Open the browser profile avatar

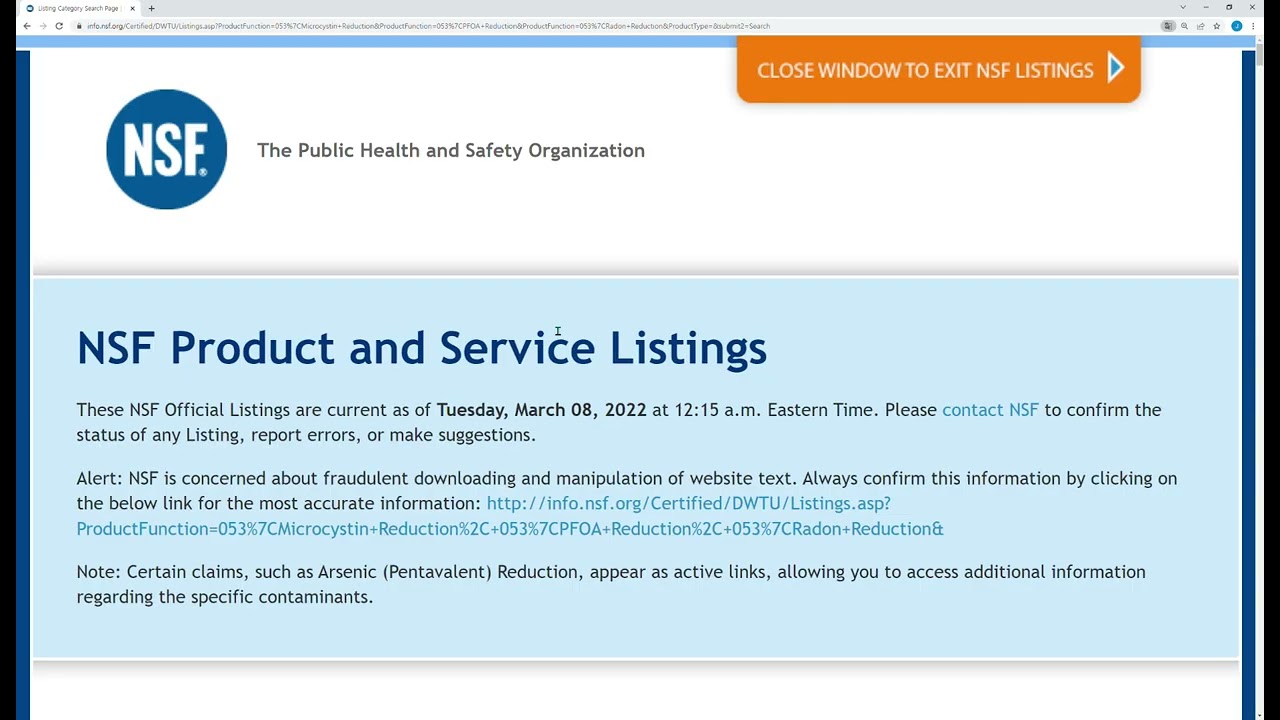[1237, 26]
